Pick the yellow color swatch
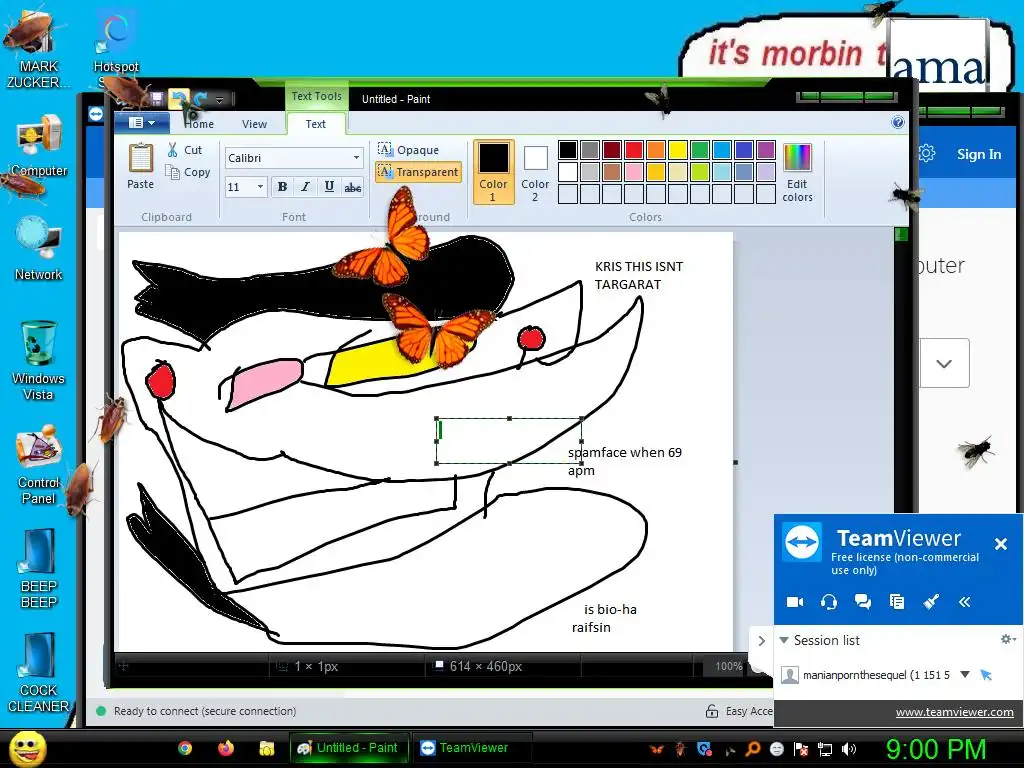The width and height of the screenshot is (1024, 768). [x=678, y=150]
